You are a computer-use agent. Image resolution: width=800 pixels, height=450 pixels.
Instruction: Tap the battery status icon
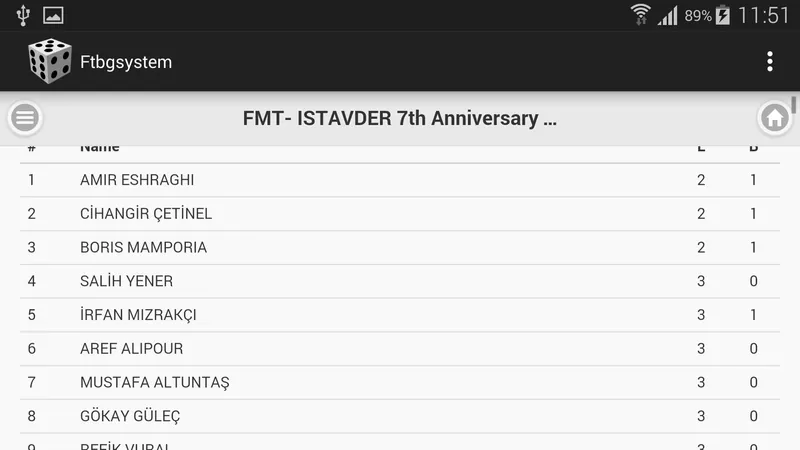(x=722, y=15)
